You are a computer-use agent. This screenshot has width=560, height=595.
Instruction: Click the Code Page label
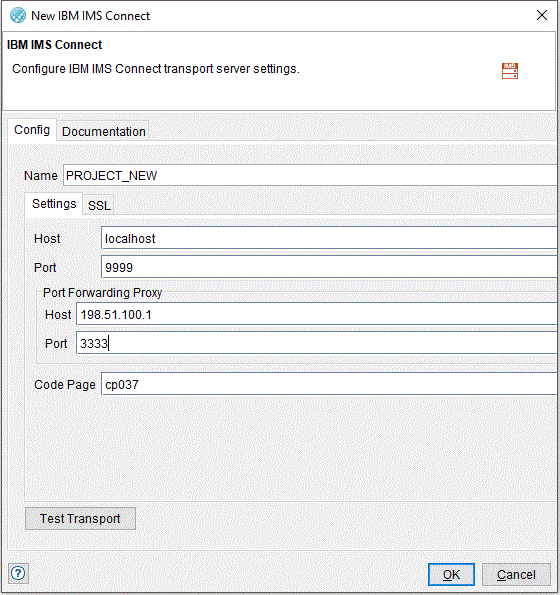pyautogui.click(x=65, y=384)
